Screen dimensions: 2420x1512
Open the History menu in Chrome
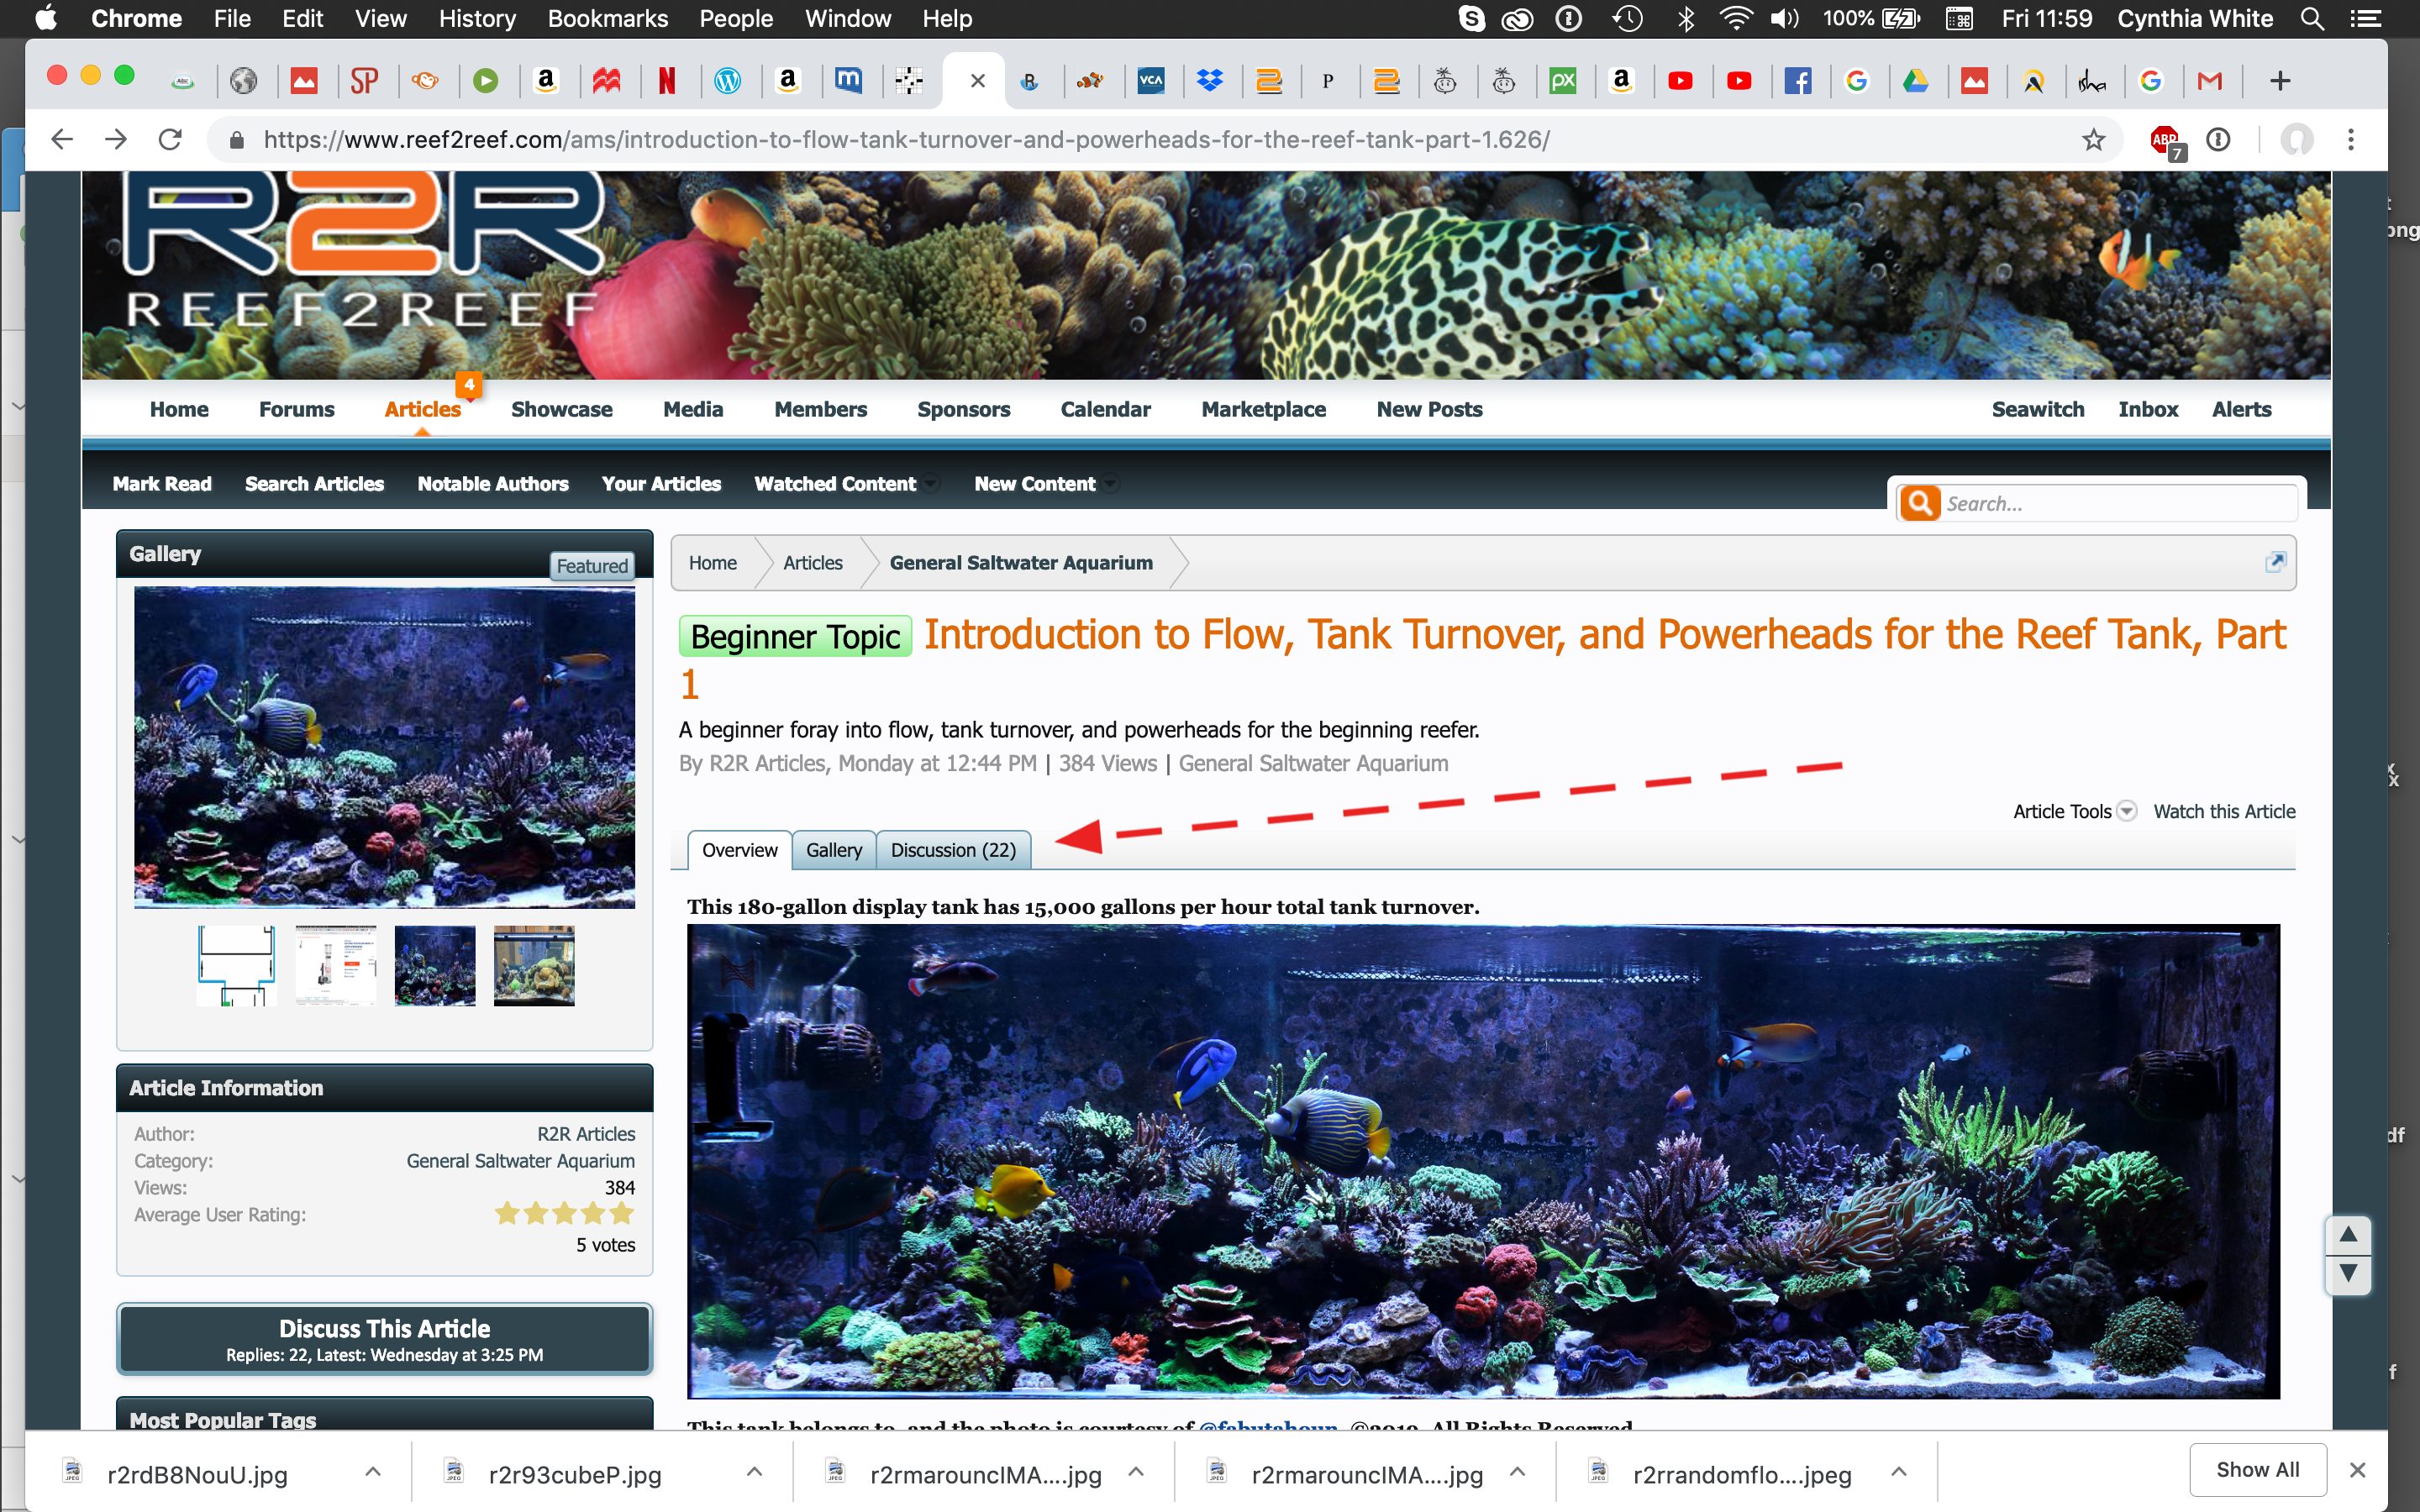477,18
